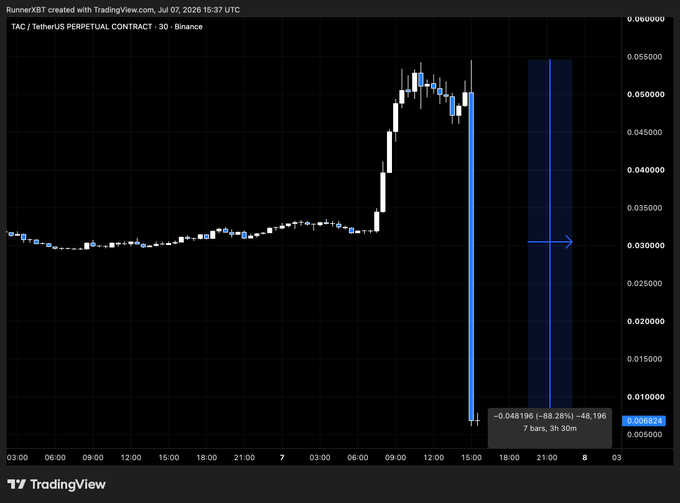Image resolution: width=680 pixels, height=503 pixels.
Task: Click the 21:00 label under the shaded range
Action: click(547, 457)
